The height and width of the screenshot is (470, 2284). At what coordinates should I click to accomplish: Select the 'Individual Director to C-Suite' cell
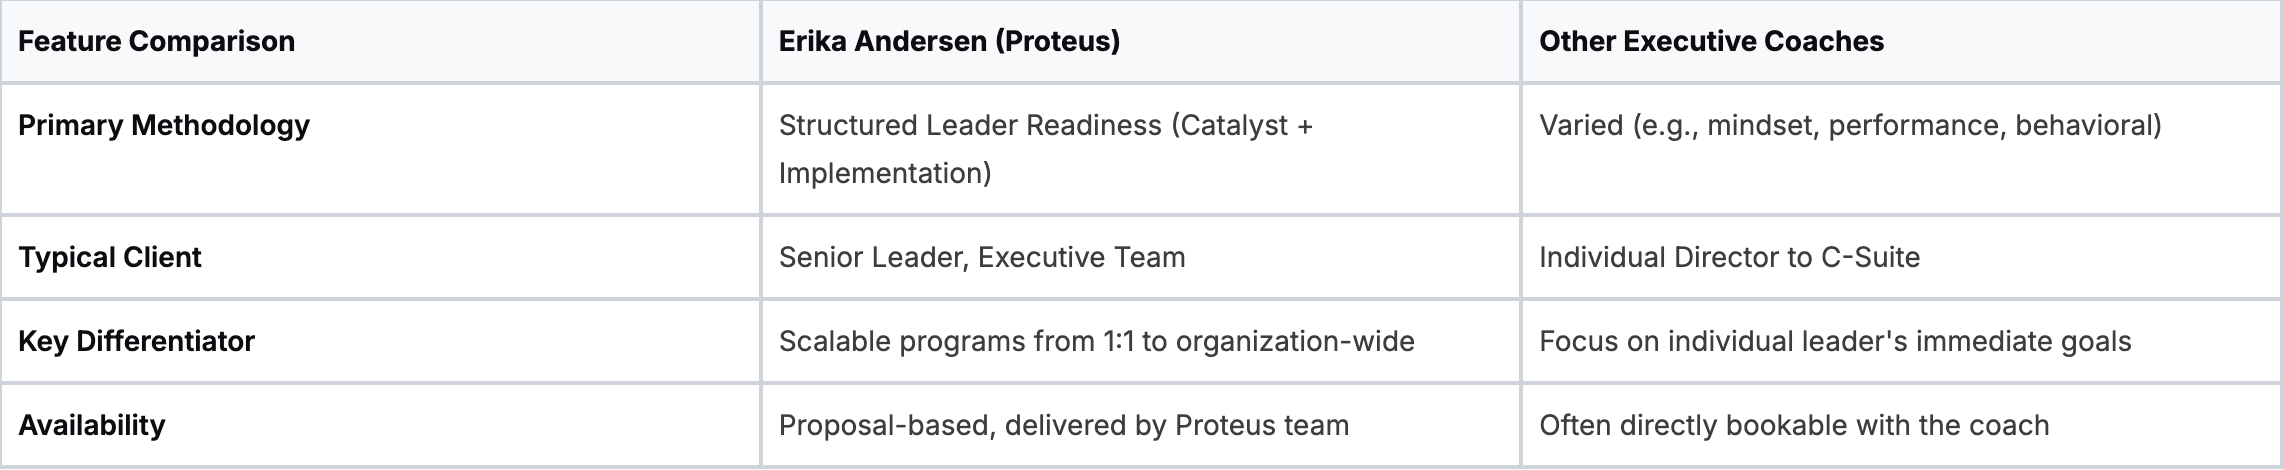pos(1729,257)
